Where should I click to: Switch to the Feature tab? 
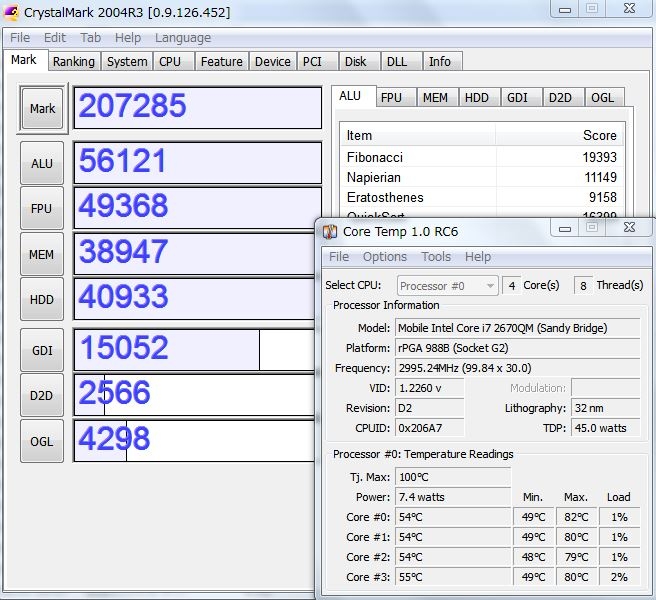222,62
